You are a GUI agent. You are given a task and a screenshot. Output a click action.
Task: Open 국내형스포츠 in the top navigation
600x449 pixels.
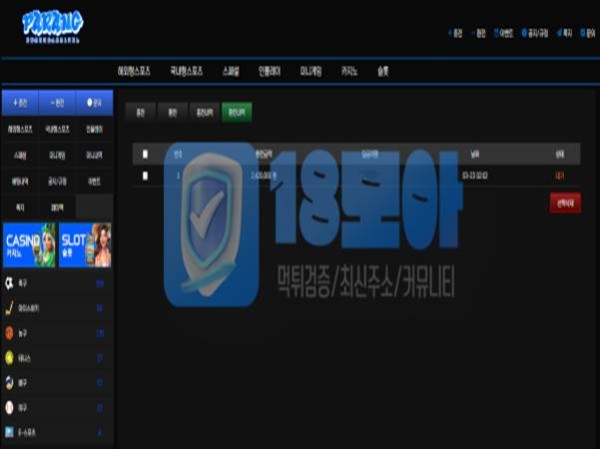[x=186, y=71]
